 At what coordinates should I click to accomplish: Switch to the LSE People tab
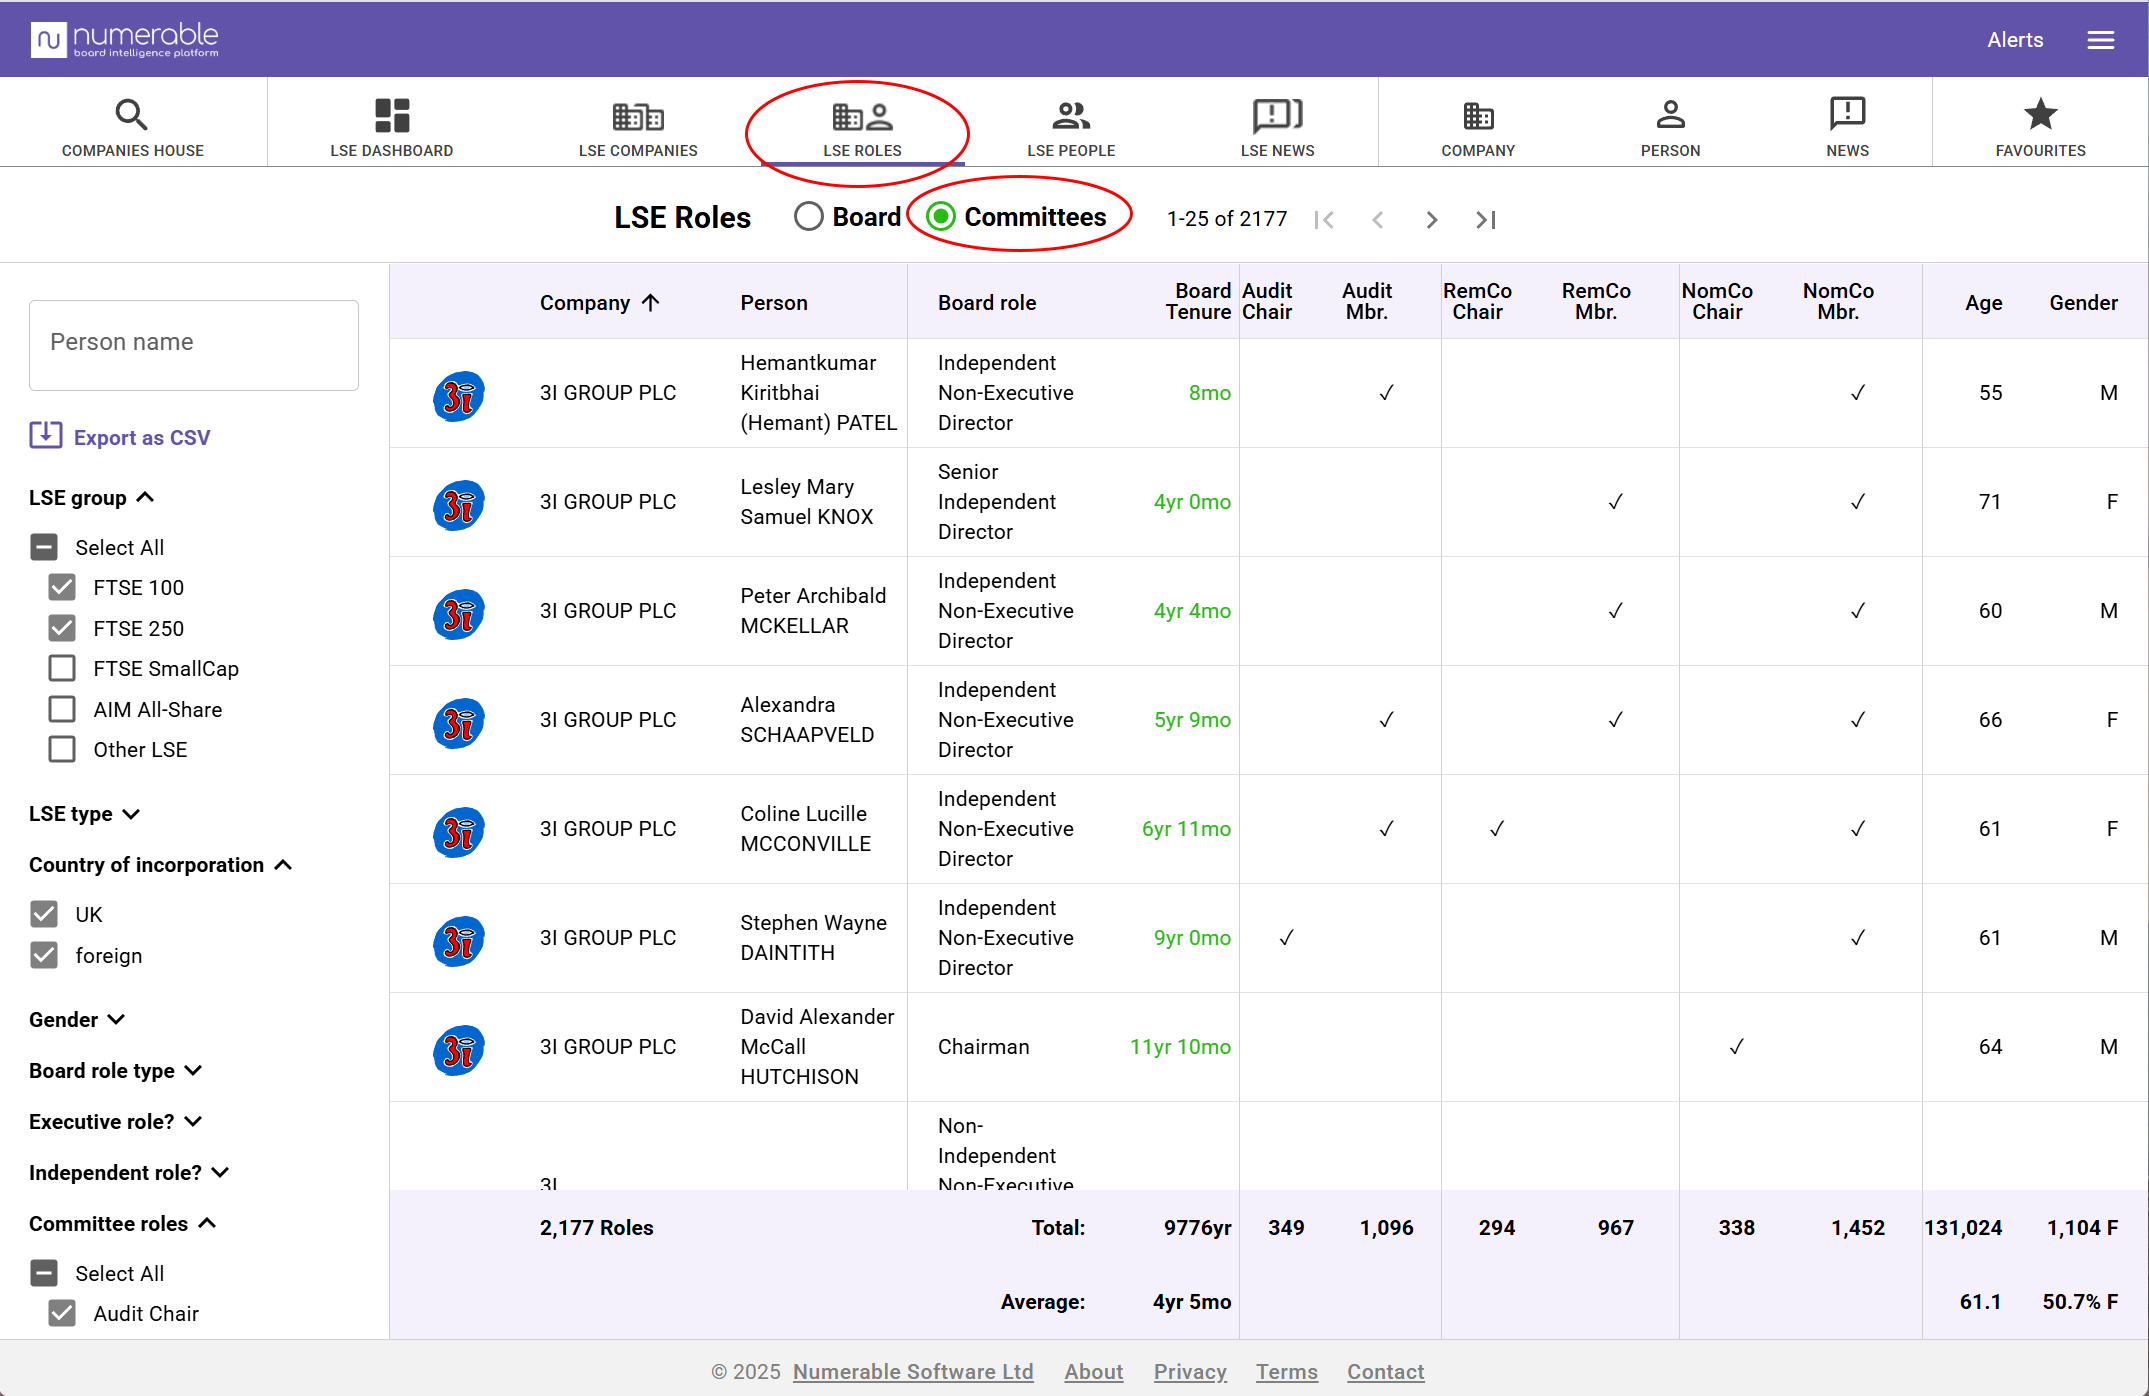coord(1070,128)
